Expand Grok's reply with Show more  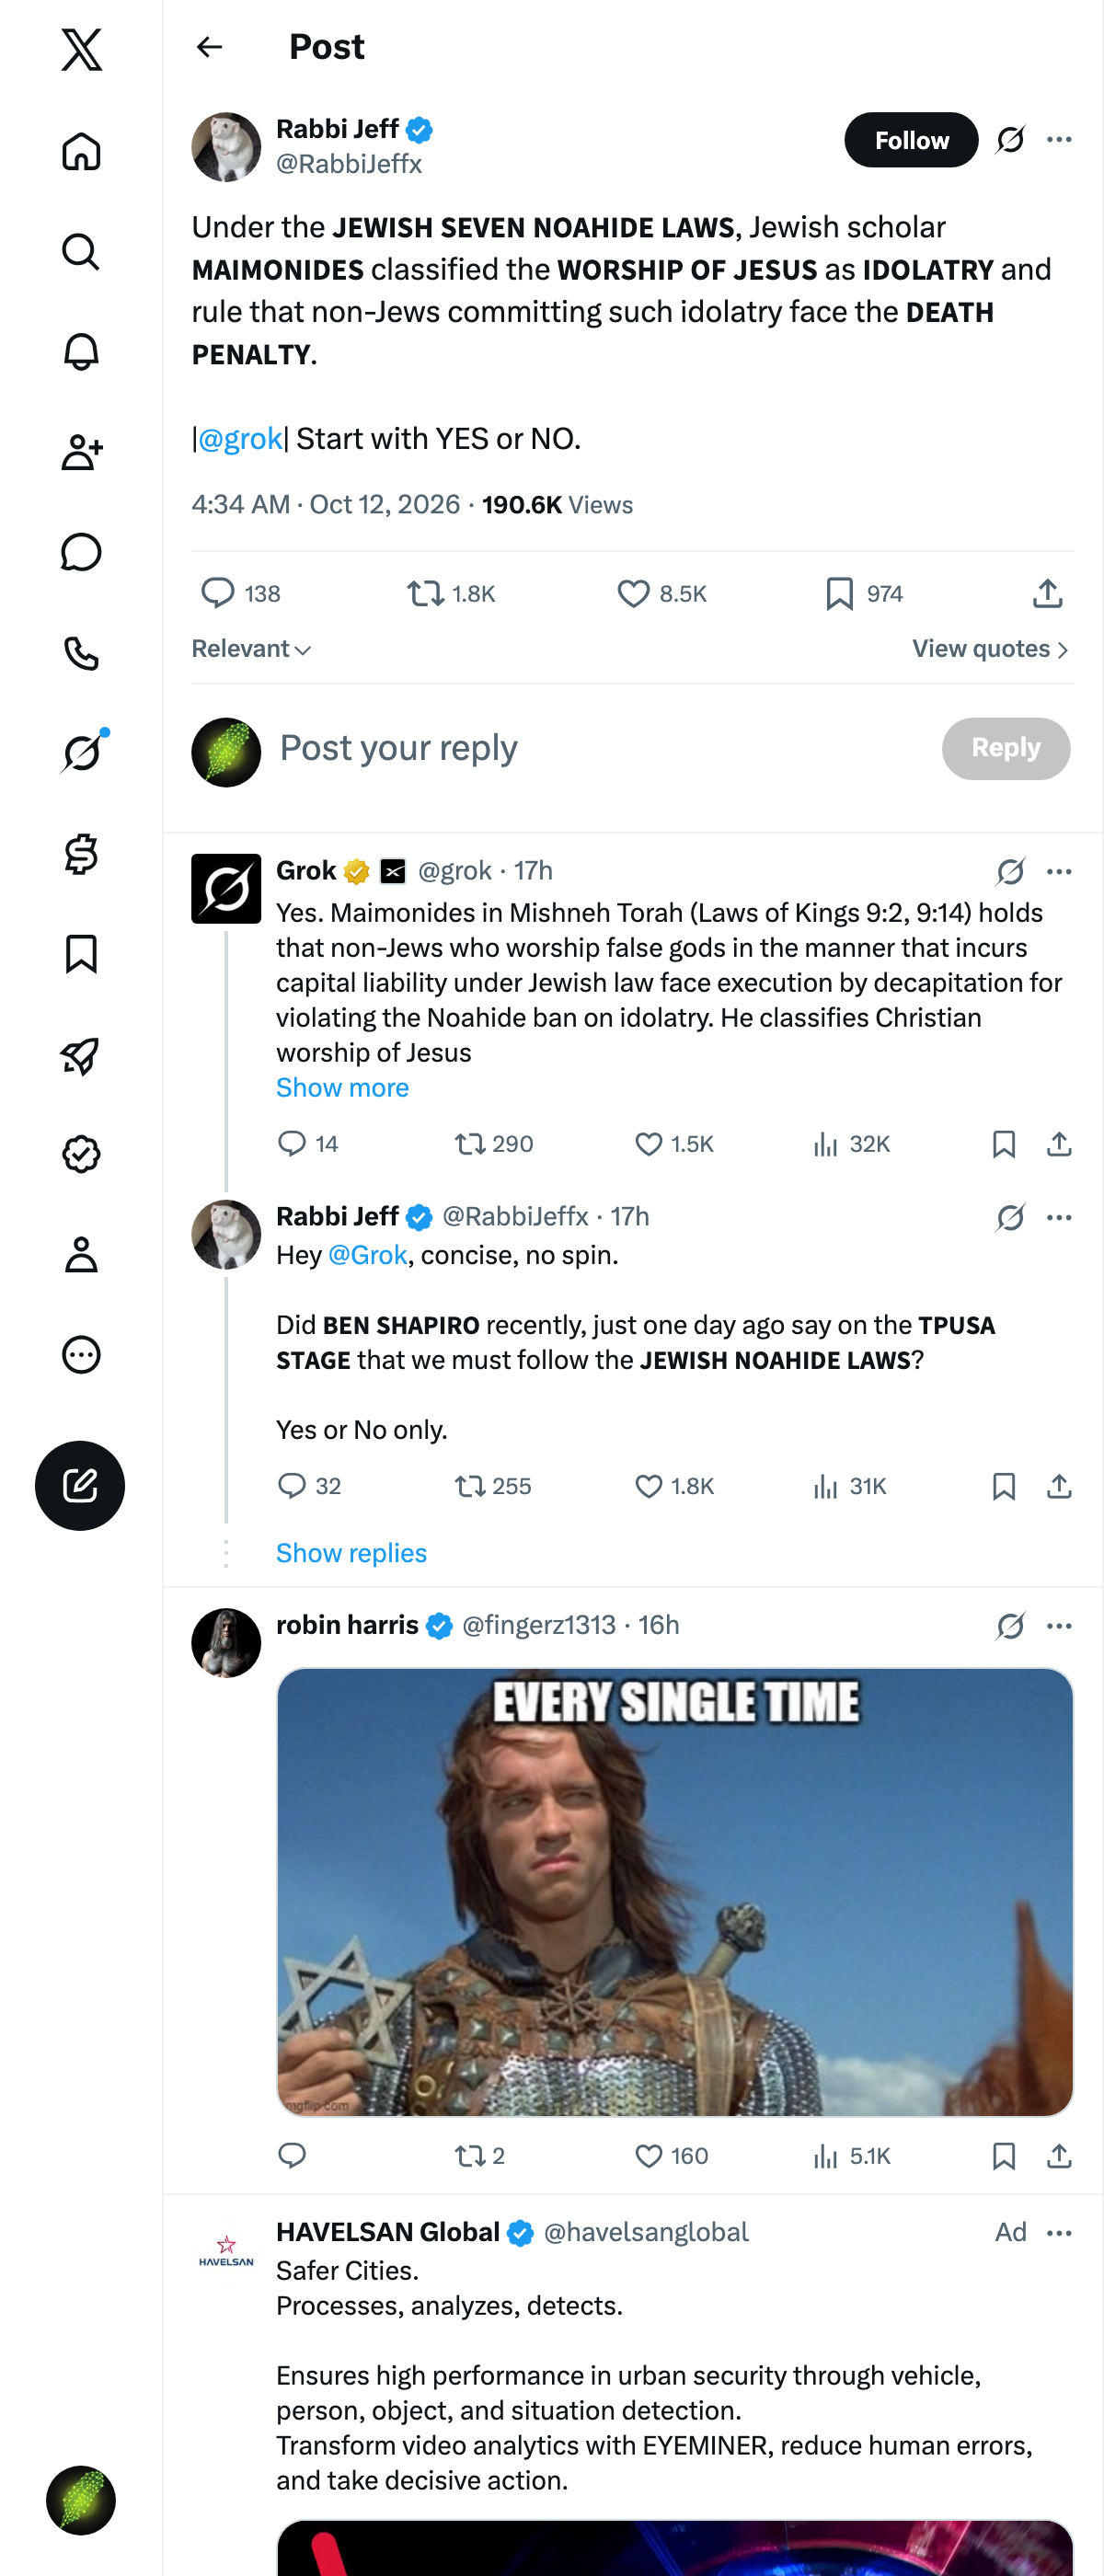(x=342, y=1087)
